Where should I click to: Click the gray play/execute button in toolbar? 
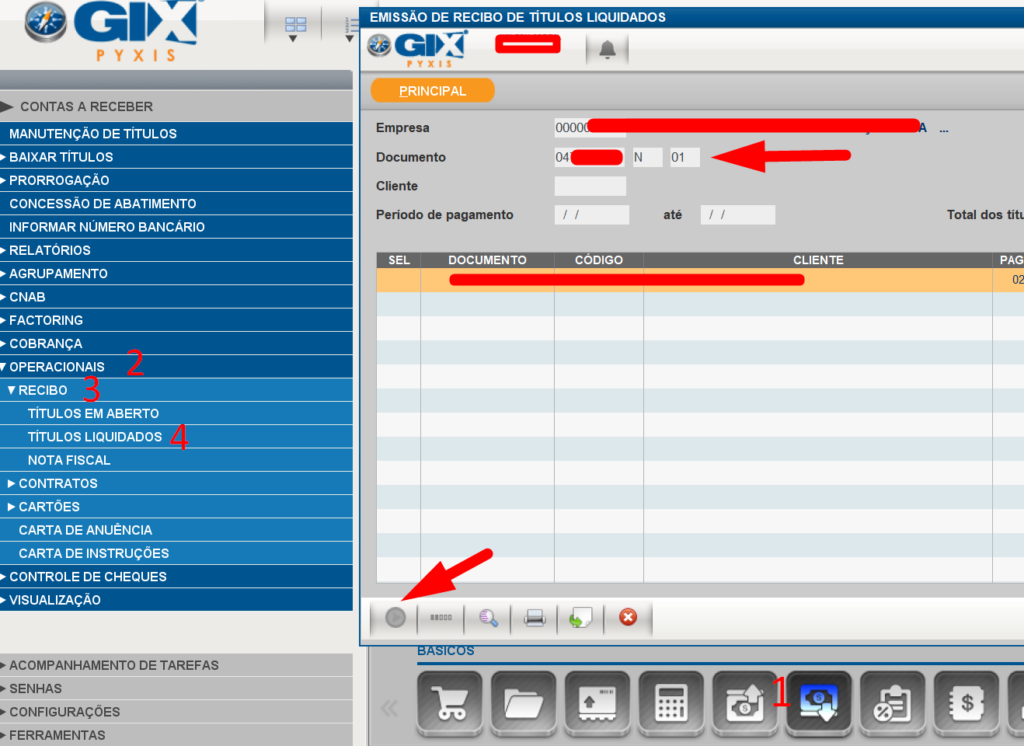(395, 618)
